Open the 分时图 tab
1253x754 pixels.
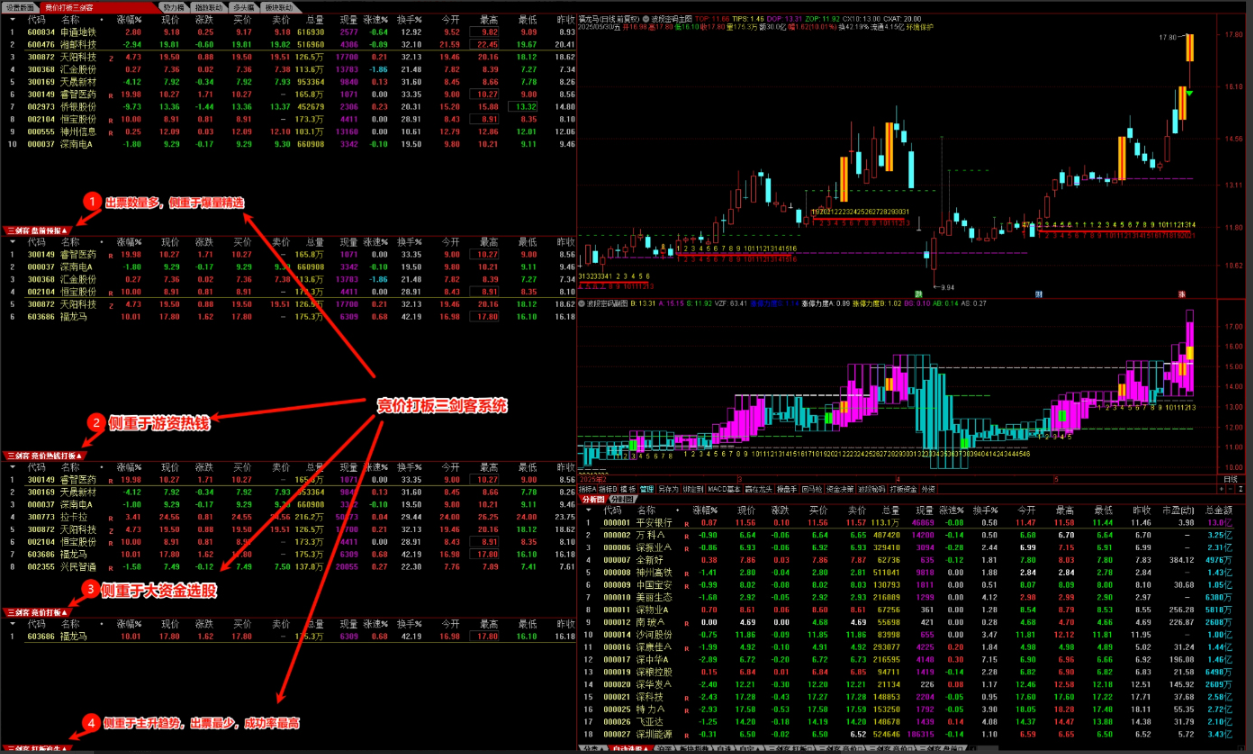click(623, 498)
